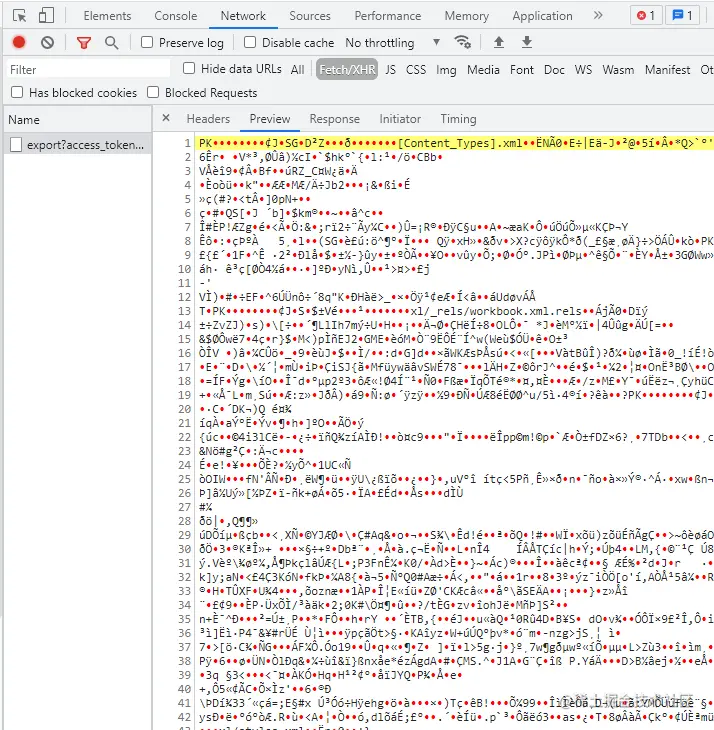The width and height of the screenshot is (714, 730).
Task: Open the No throttling dropdown
Action: (x=393, y=43)
